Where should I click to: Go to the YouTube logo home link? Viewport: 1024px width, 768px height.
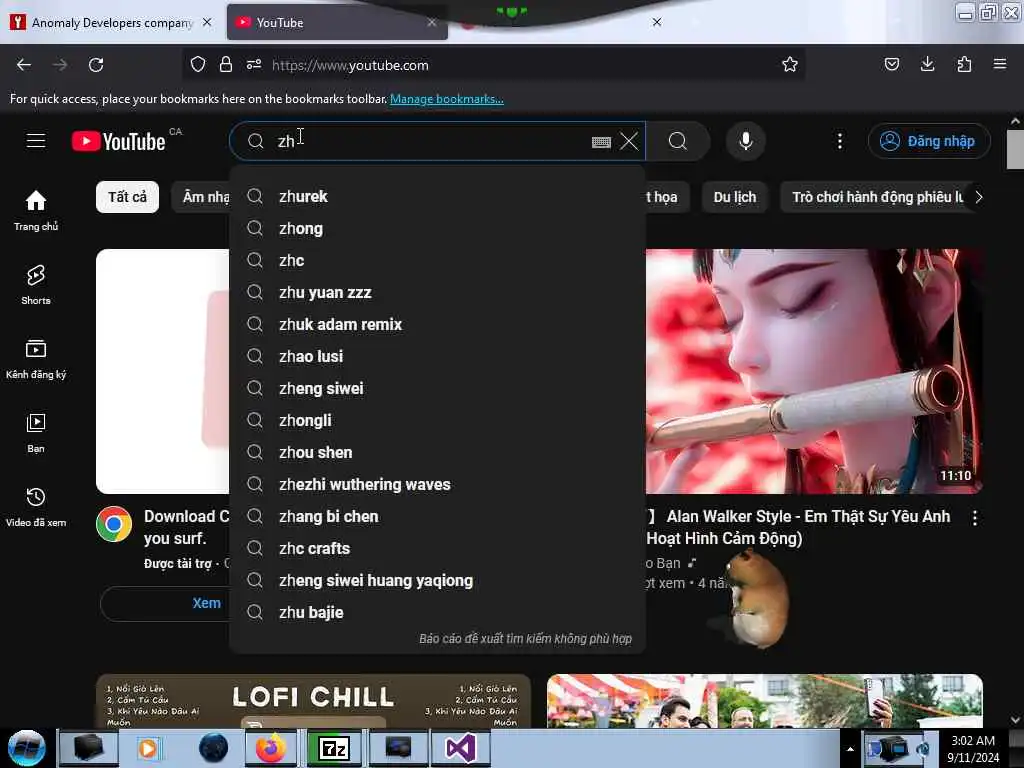point(119,141)
